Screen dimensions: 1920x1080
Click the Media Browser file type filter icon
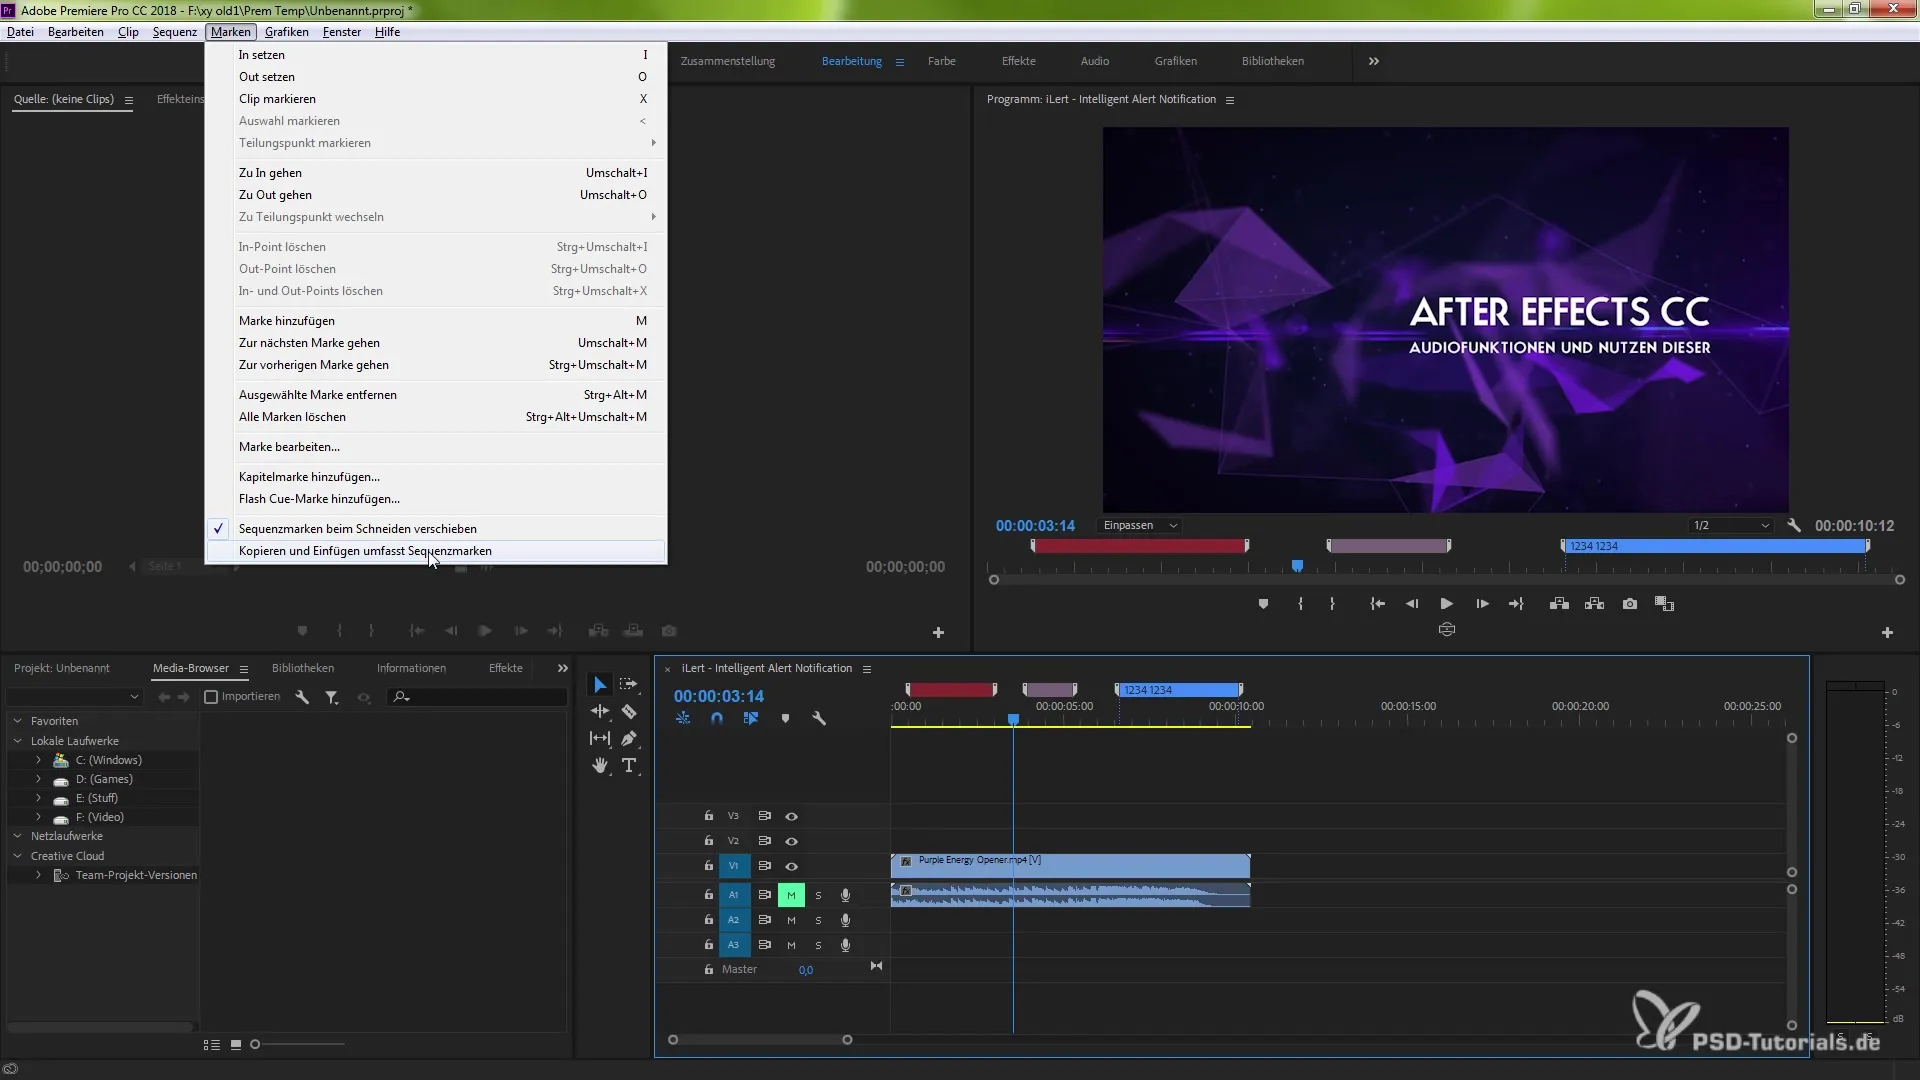pos(332,697)
